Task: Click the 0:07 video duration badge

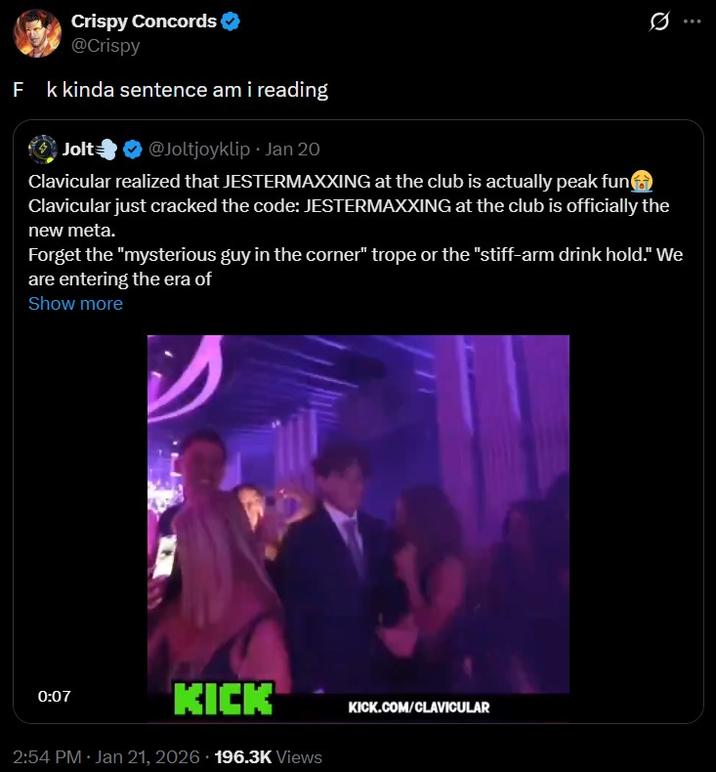Action: [54, 696]
